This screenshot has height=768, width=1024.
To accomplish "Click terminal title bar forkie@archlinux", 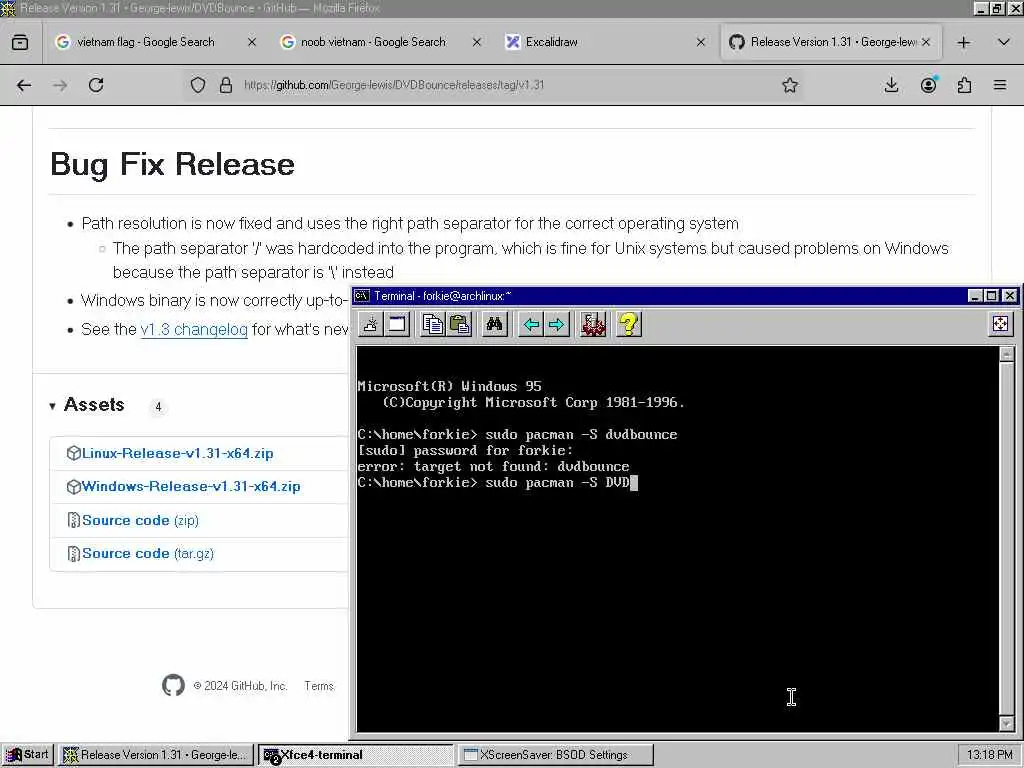I will pyautogui.click(x=660, y=296).
